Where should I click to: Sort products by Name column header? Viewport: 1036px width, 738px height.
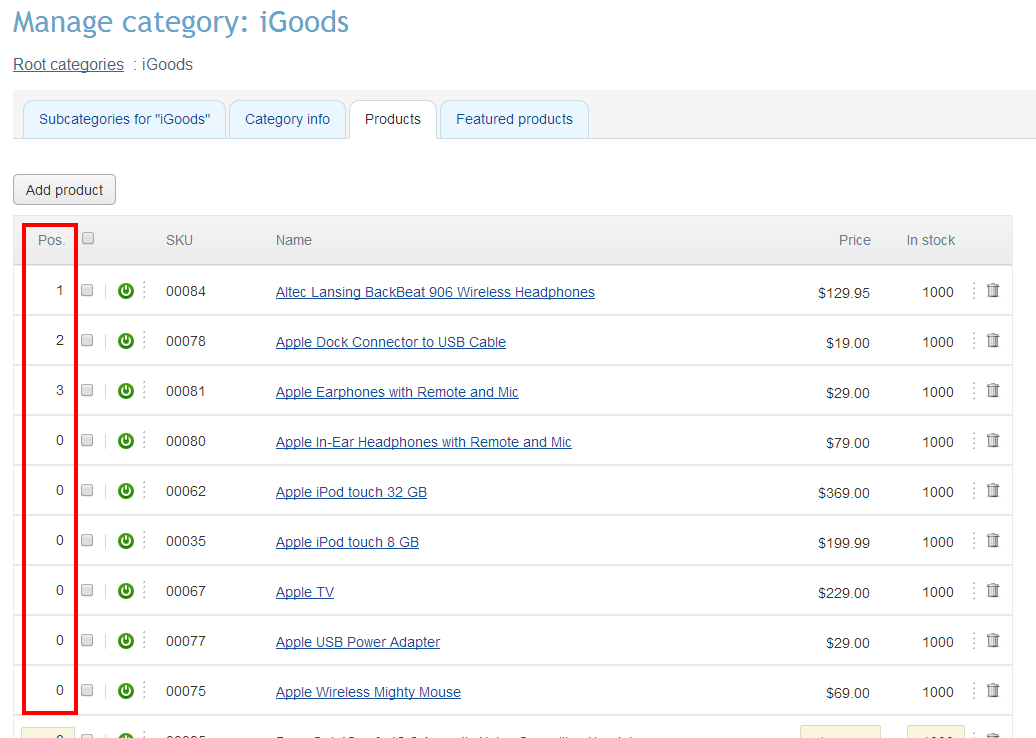point(294,240)
